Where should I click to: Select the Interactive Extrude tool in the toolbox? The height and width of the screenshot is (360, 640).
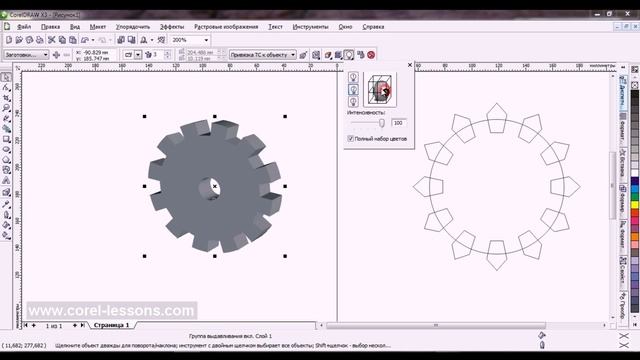pos(6,192)
